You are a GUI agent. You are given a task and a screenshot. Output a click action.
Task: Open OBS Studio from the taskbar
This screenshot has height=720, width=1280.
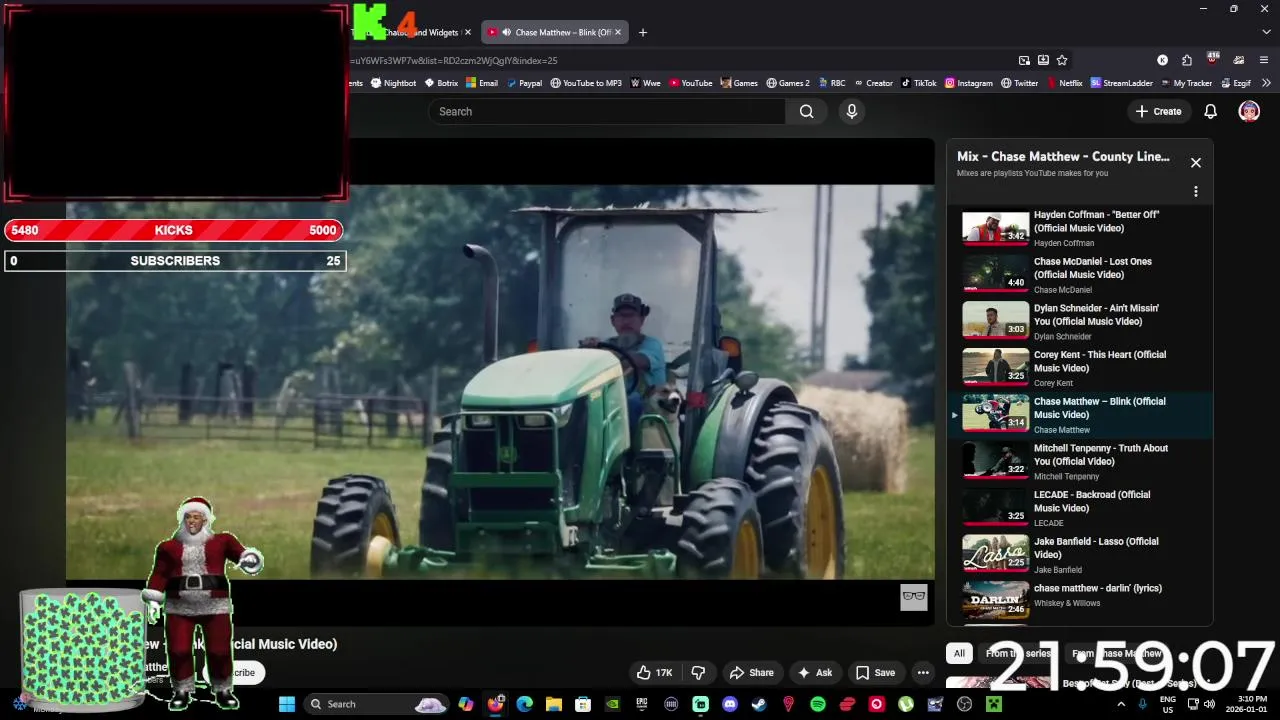964,704
